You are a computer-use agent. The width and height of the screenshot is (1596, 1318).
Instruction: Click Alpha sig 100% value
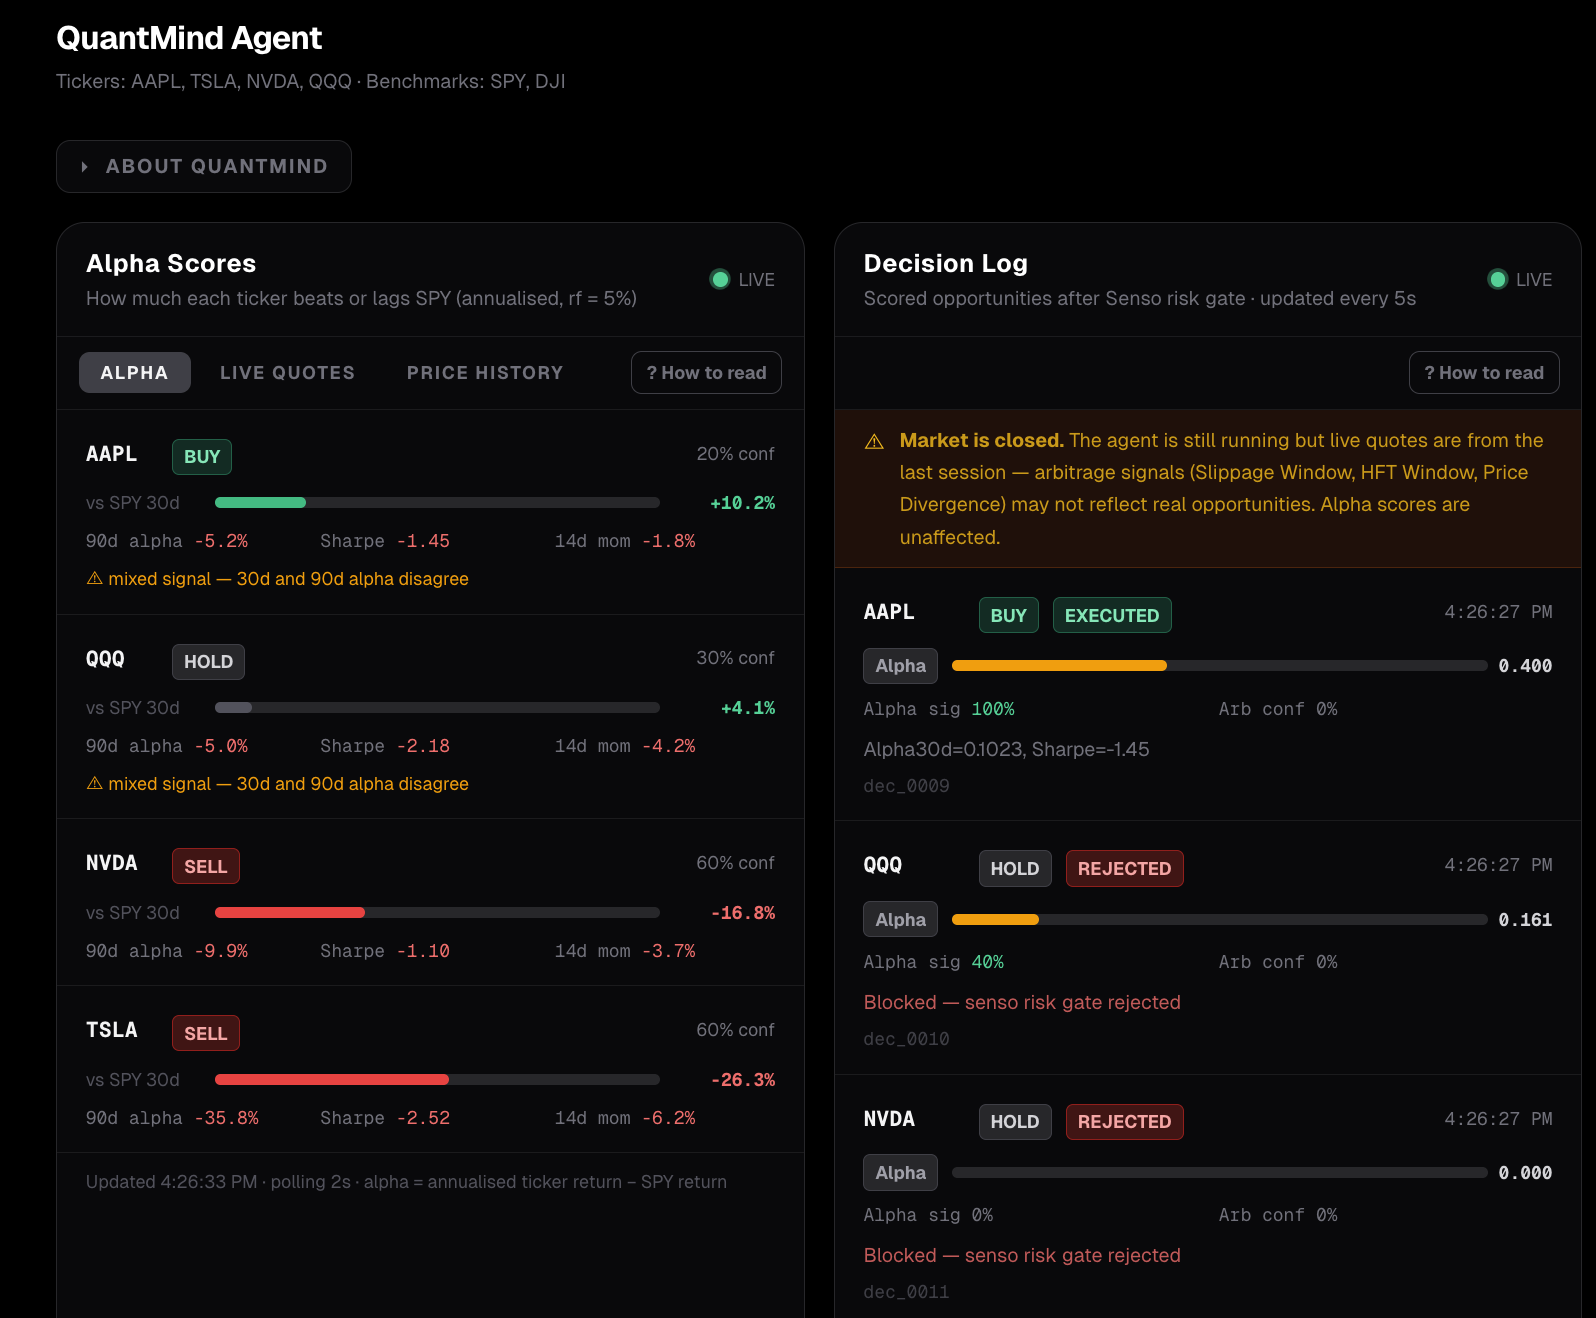pos(993,708)
